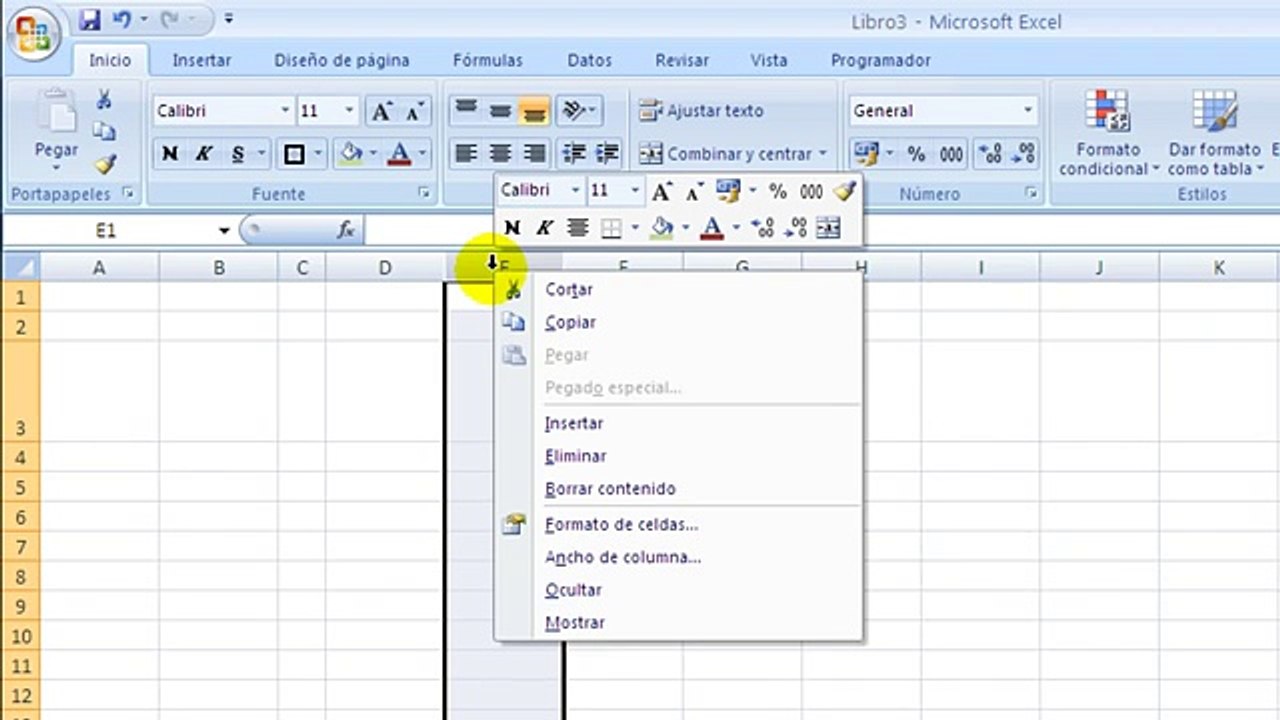Choose Ancho de columna... from context menu
Viewport: 1280px width, 720px height.
[x=678, y=557]
